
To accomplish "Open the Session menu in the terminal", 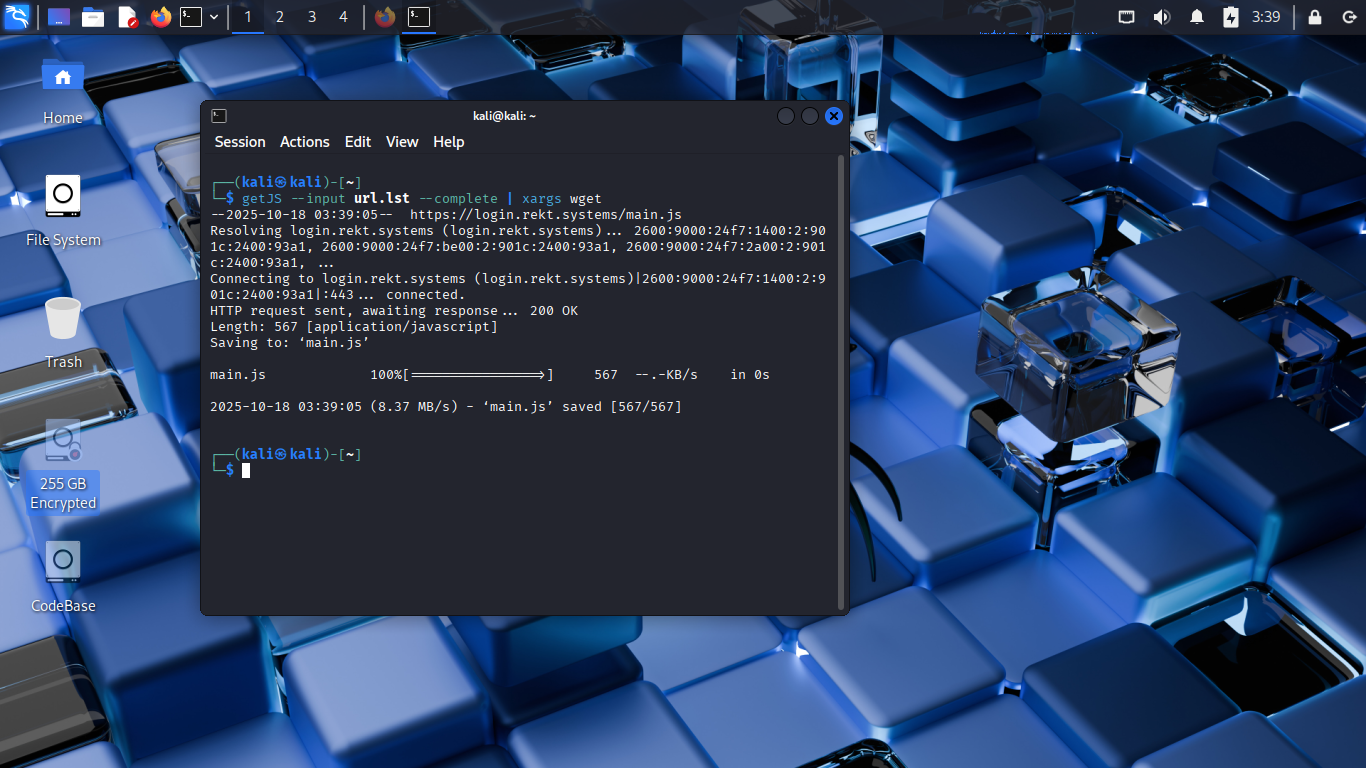I will (x=240, y=142).
